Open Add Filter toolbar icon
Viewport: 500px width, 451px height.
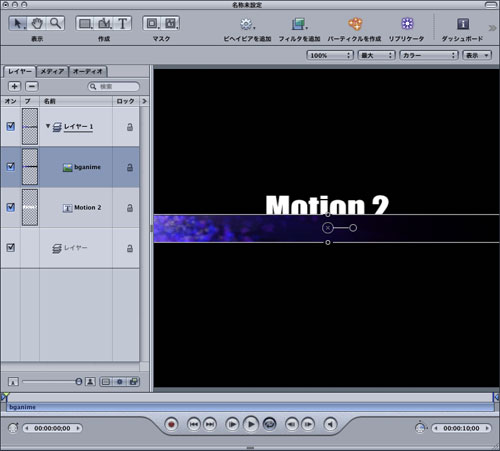[x=299, y=24]
